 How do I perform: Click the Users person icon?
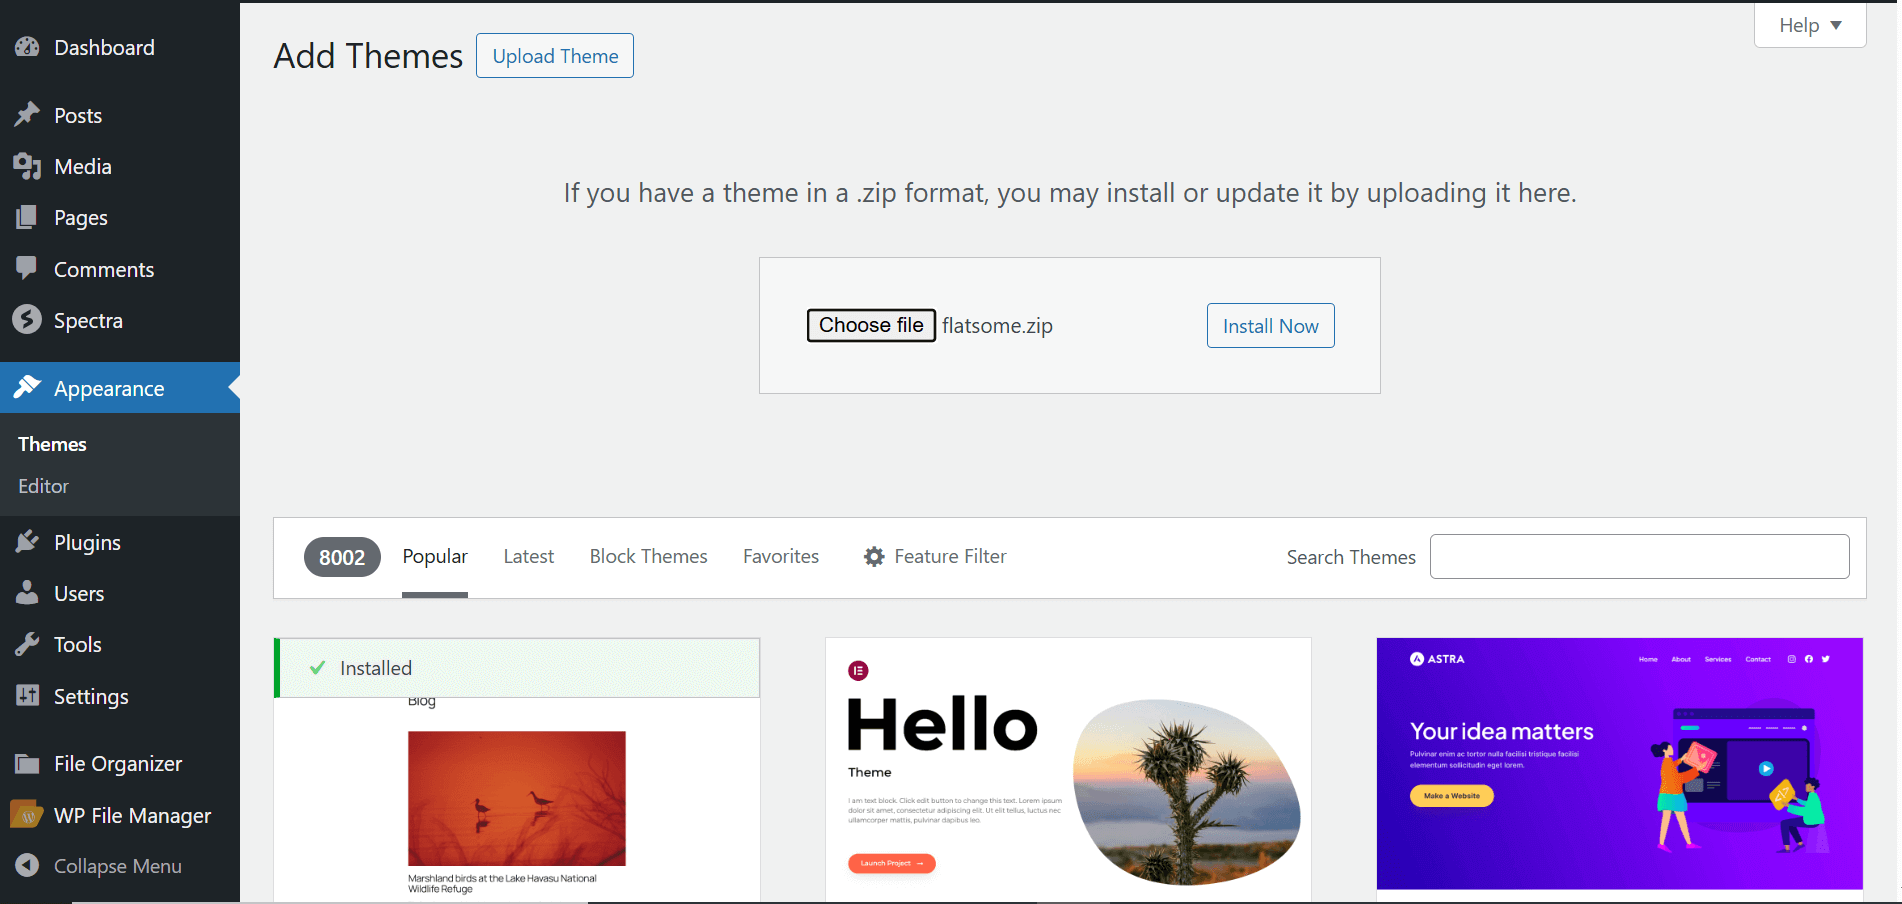tap(27, 593)
